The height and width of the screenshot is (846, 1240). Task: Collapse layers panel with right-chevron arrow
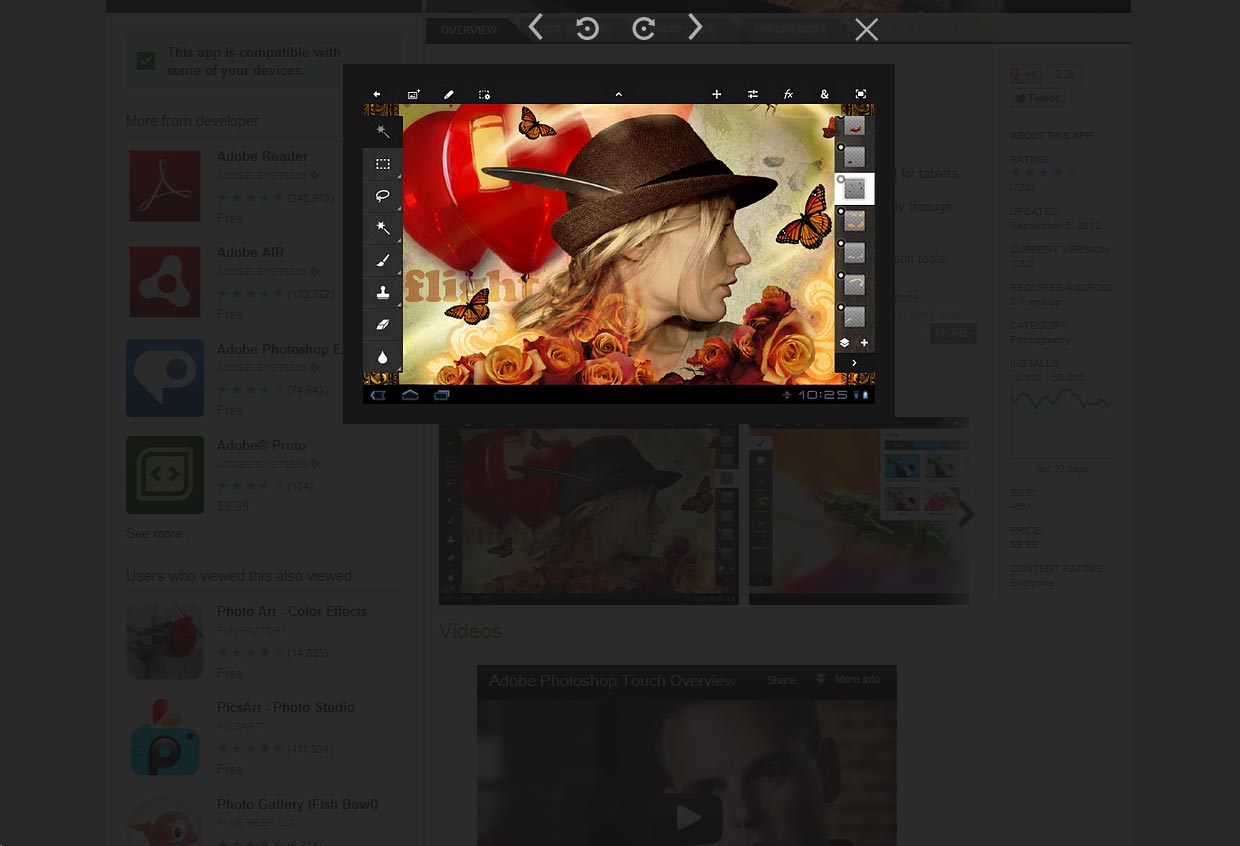[x=854, y=363]
